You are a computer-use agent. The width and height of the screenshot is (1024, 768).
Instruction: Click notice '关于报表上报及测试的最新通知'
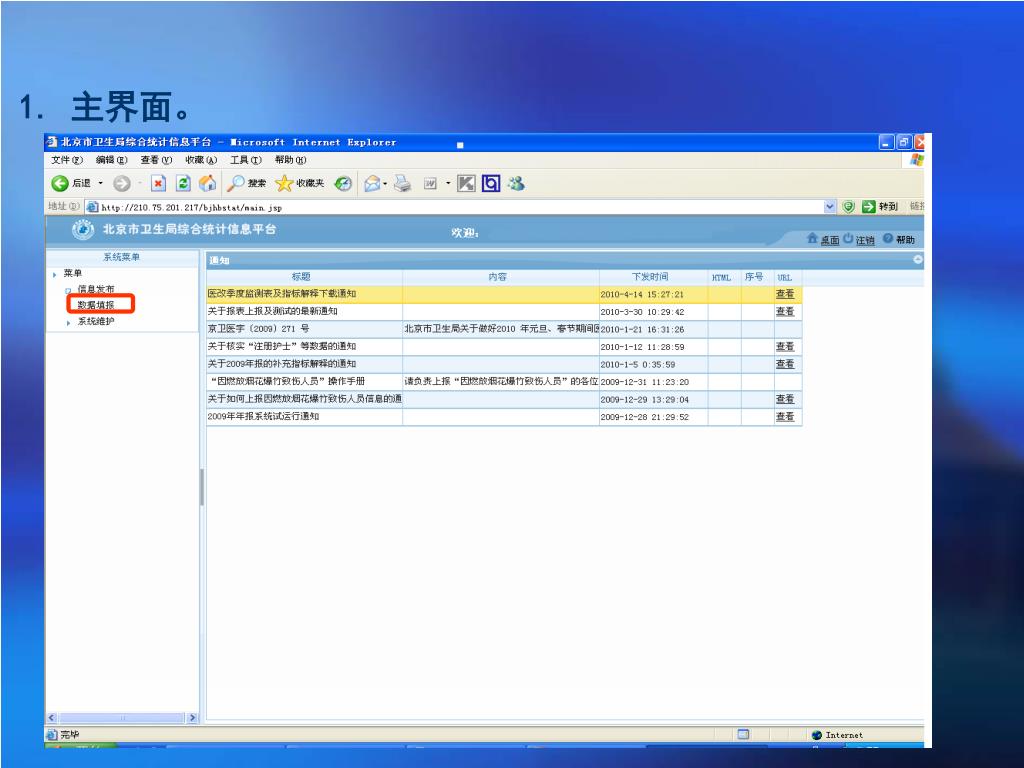click(272, 312)
